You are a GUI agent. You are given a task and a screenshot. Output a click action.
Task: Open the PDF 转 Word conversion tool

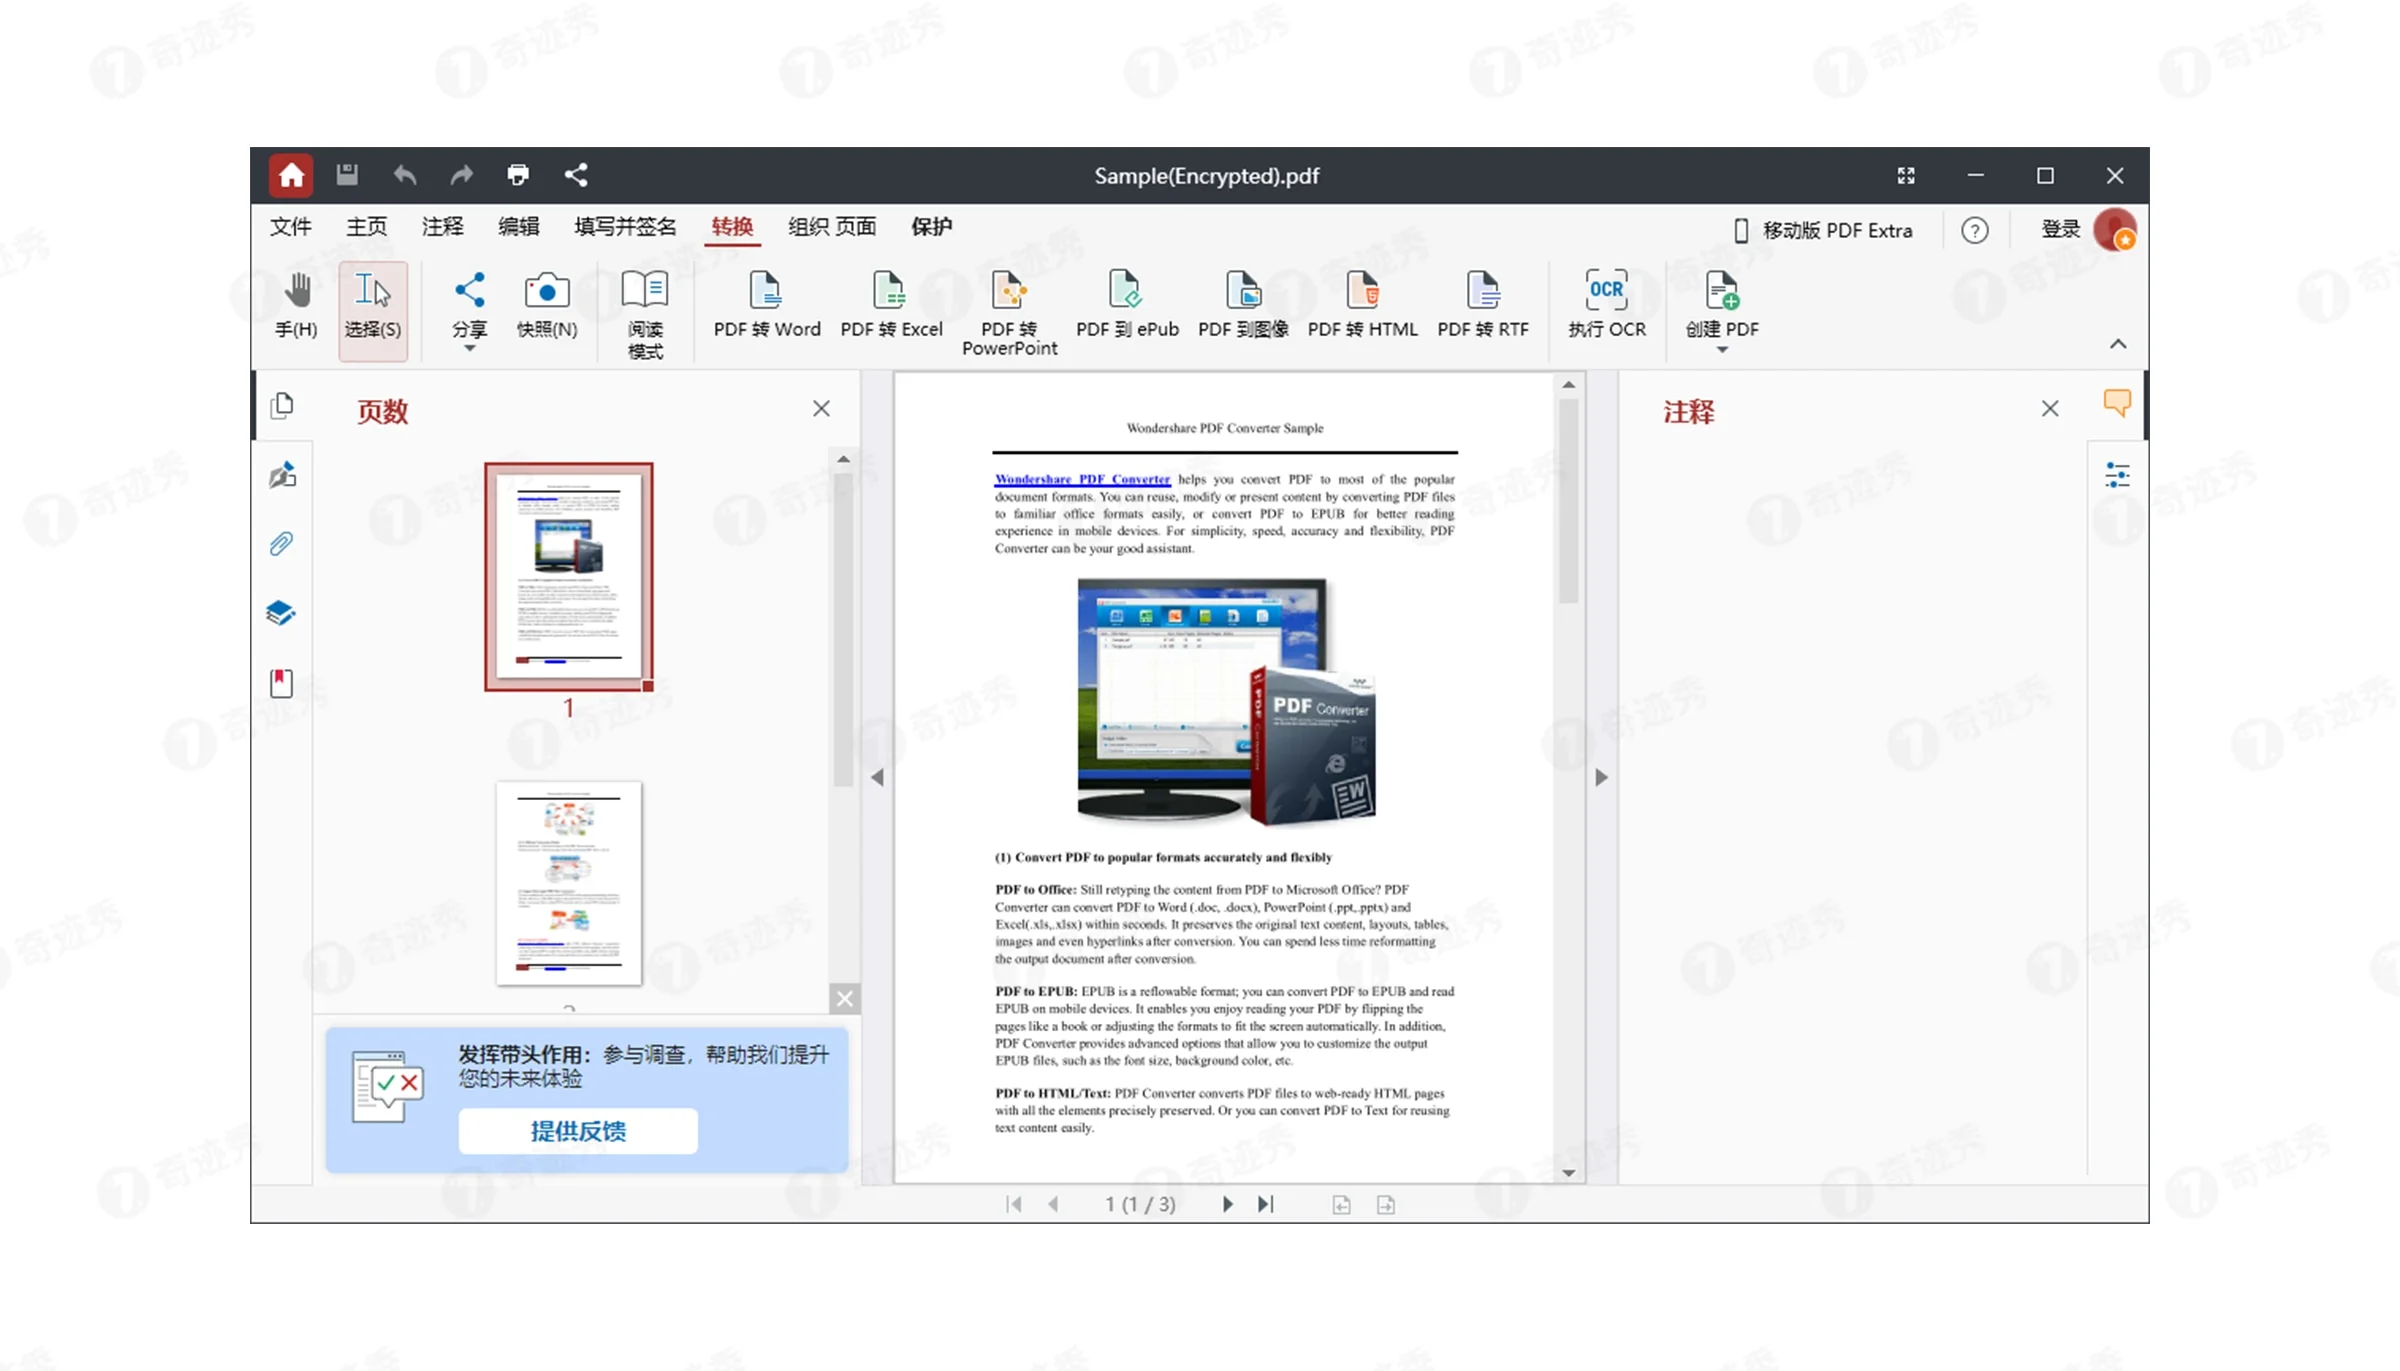point(766,305)
